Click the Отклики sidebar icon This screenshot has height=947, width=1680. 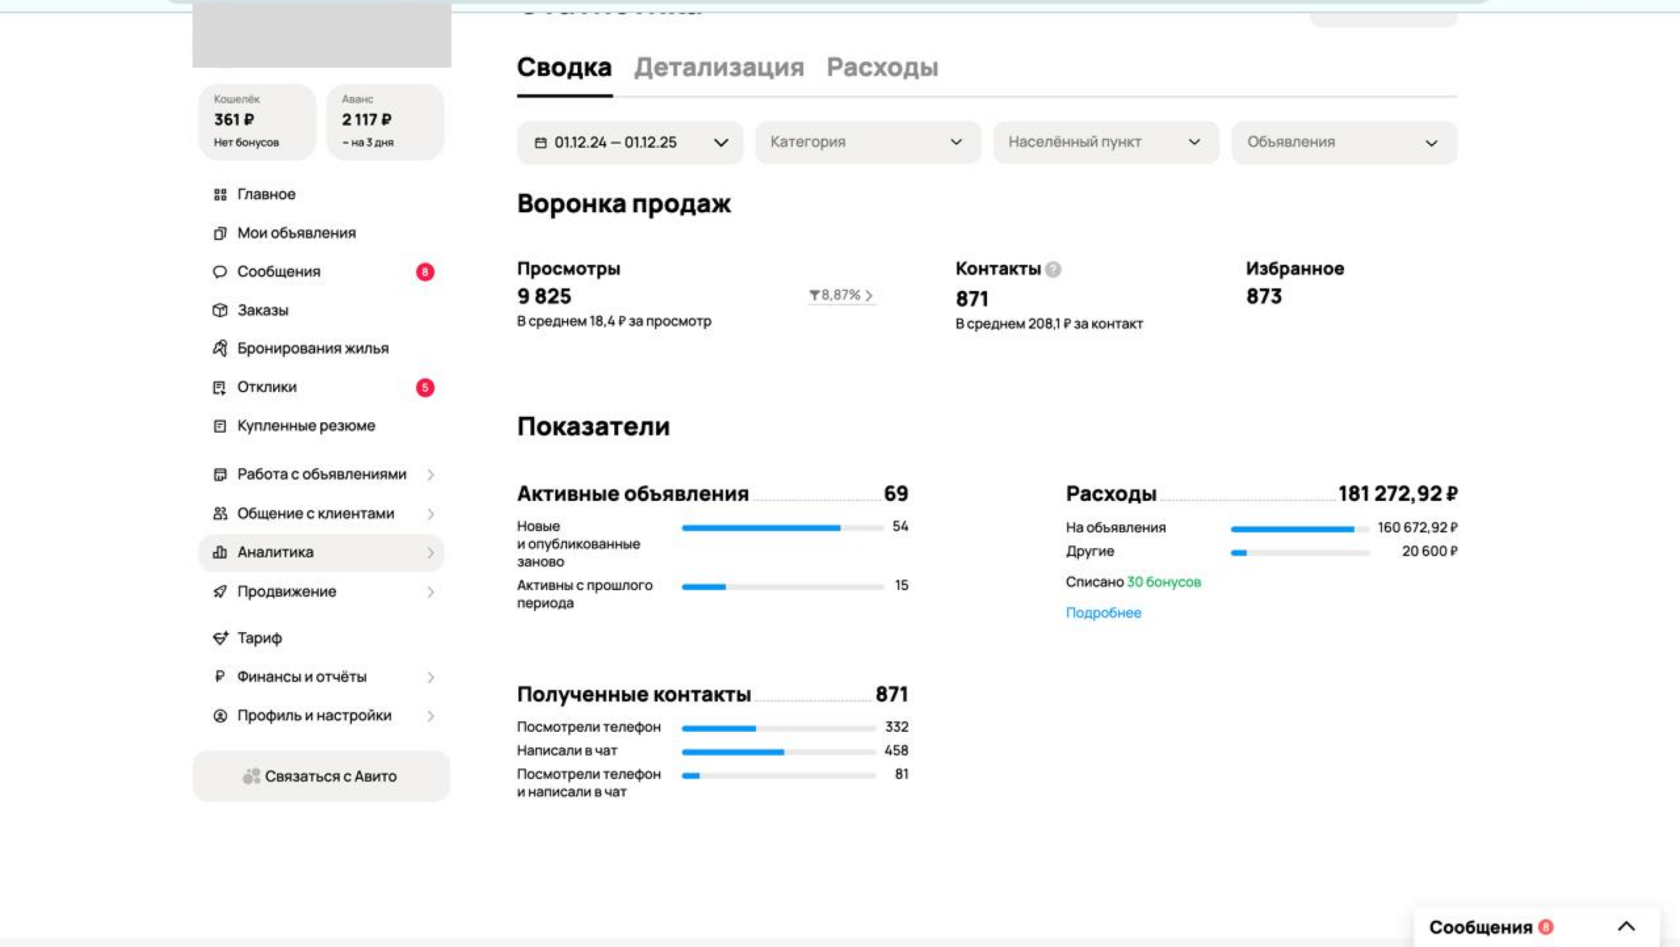pyautogui.click(x=220, y=387)
